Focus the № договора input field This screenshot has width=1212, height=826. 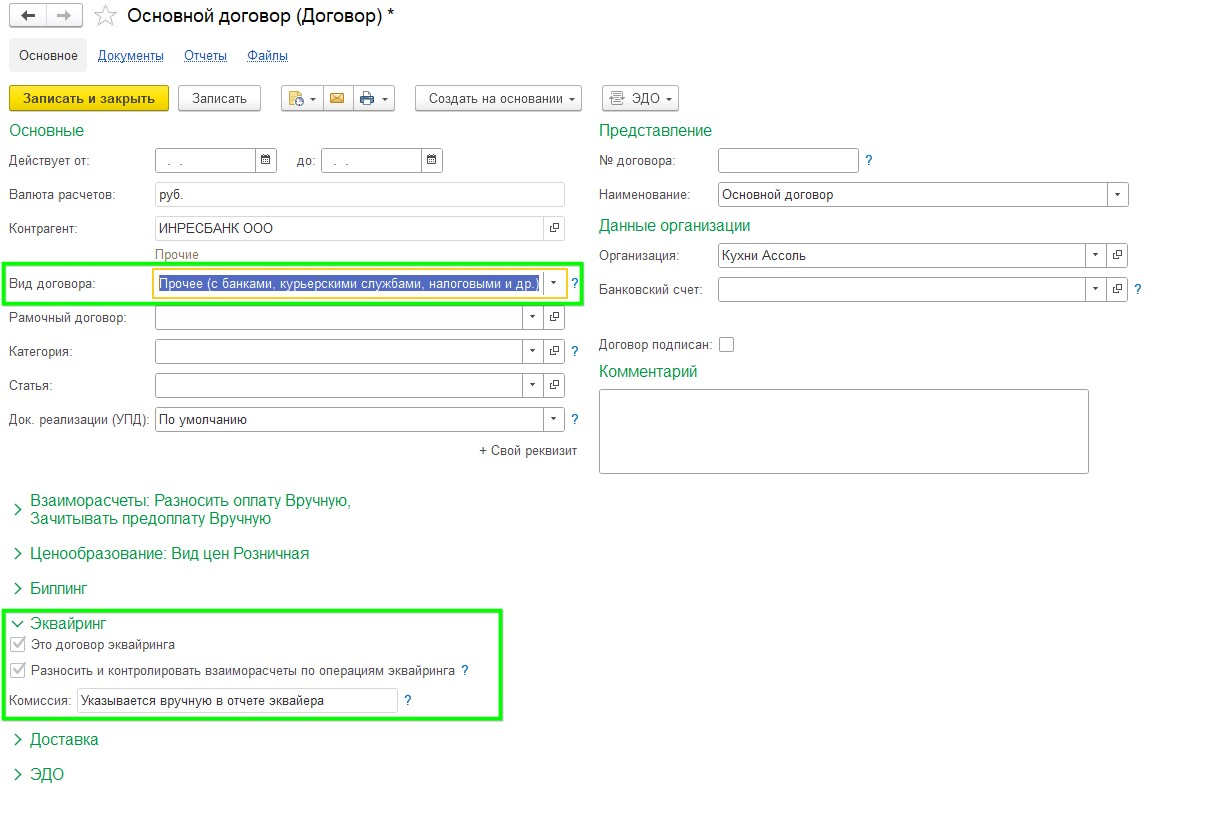(788, 160)
